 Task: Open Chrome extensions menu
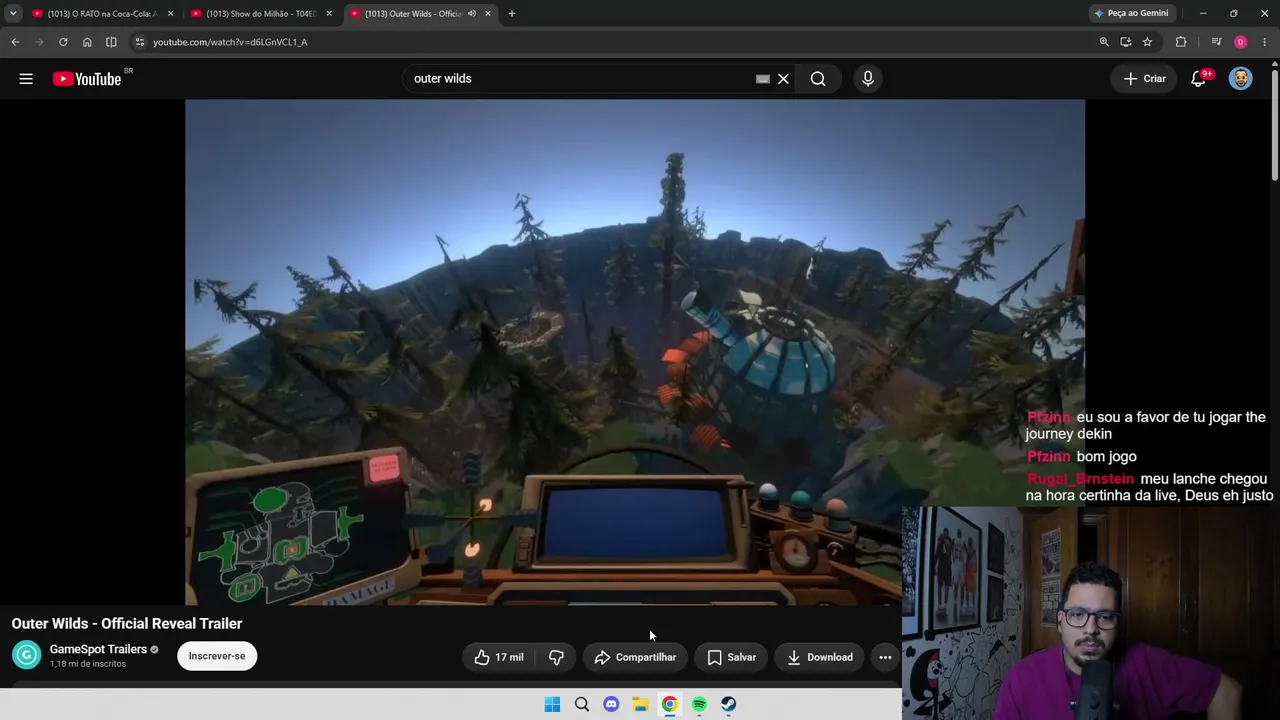(1181, 42)
